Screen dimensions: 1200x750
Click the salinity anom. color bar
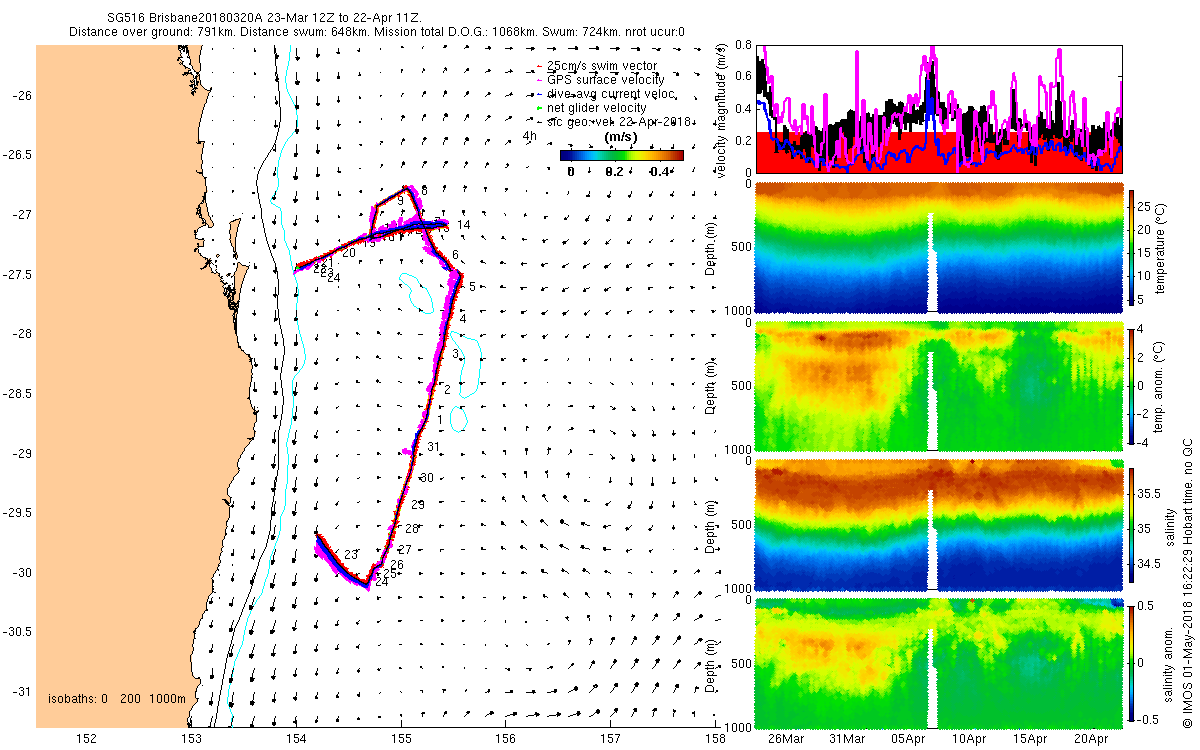click(x=1133, y=662)
